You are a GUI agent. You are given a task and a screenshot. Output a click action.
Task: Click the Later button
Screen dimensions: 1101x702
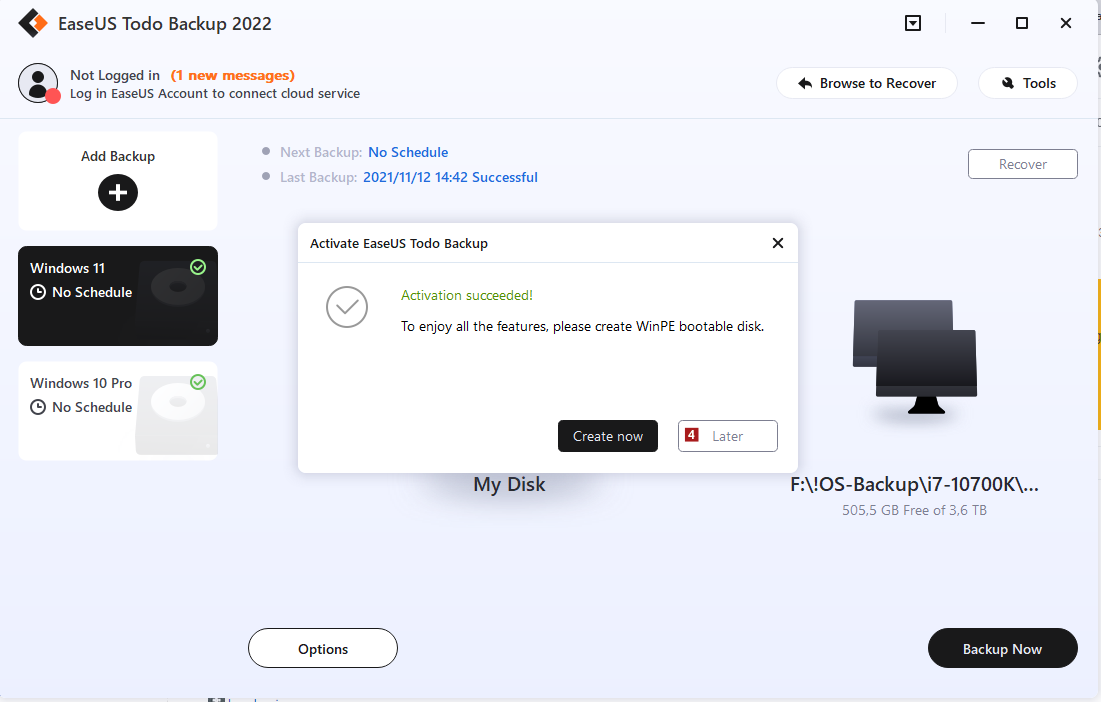(727, 436)
